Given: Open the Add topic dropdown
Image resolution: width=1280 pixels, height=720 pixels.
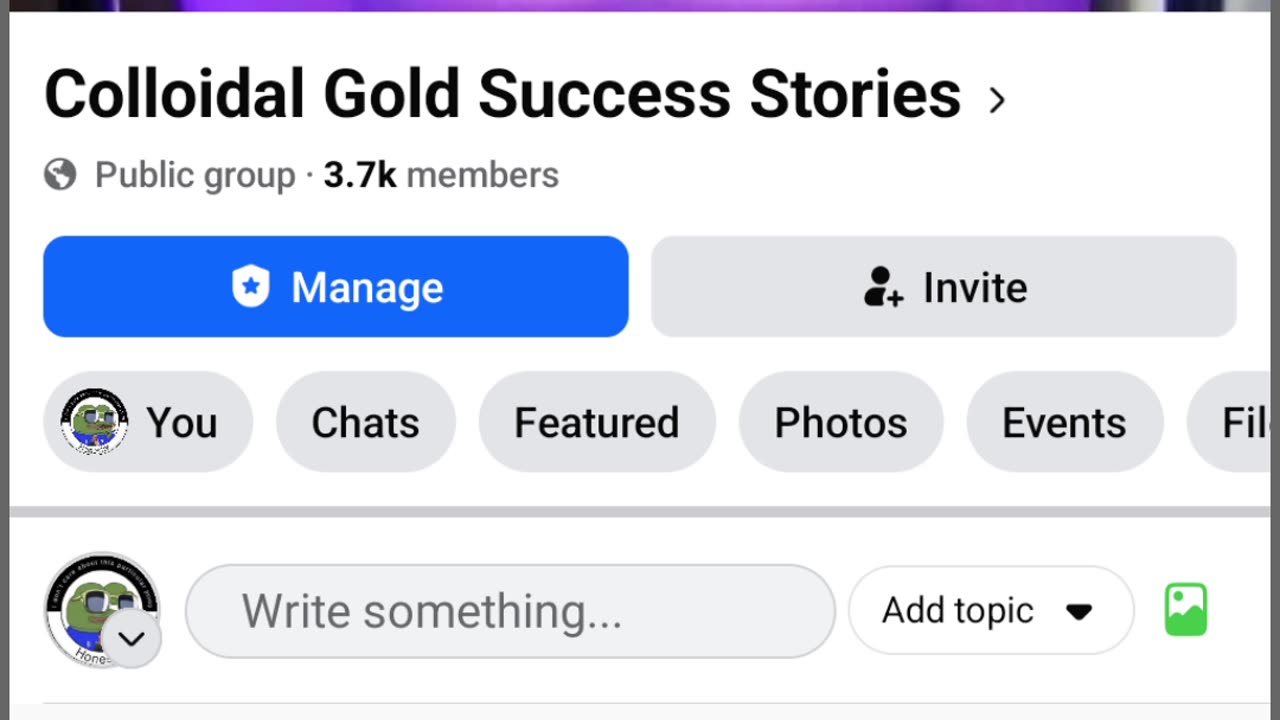Looking at the screenshot, I should coord(990,611).
